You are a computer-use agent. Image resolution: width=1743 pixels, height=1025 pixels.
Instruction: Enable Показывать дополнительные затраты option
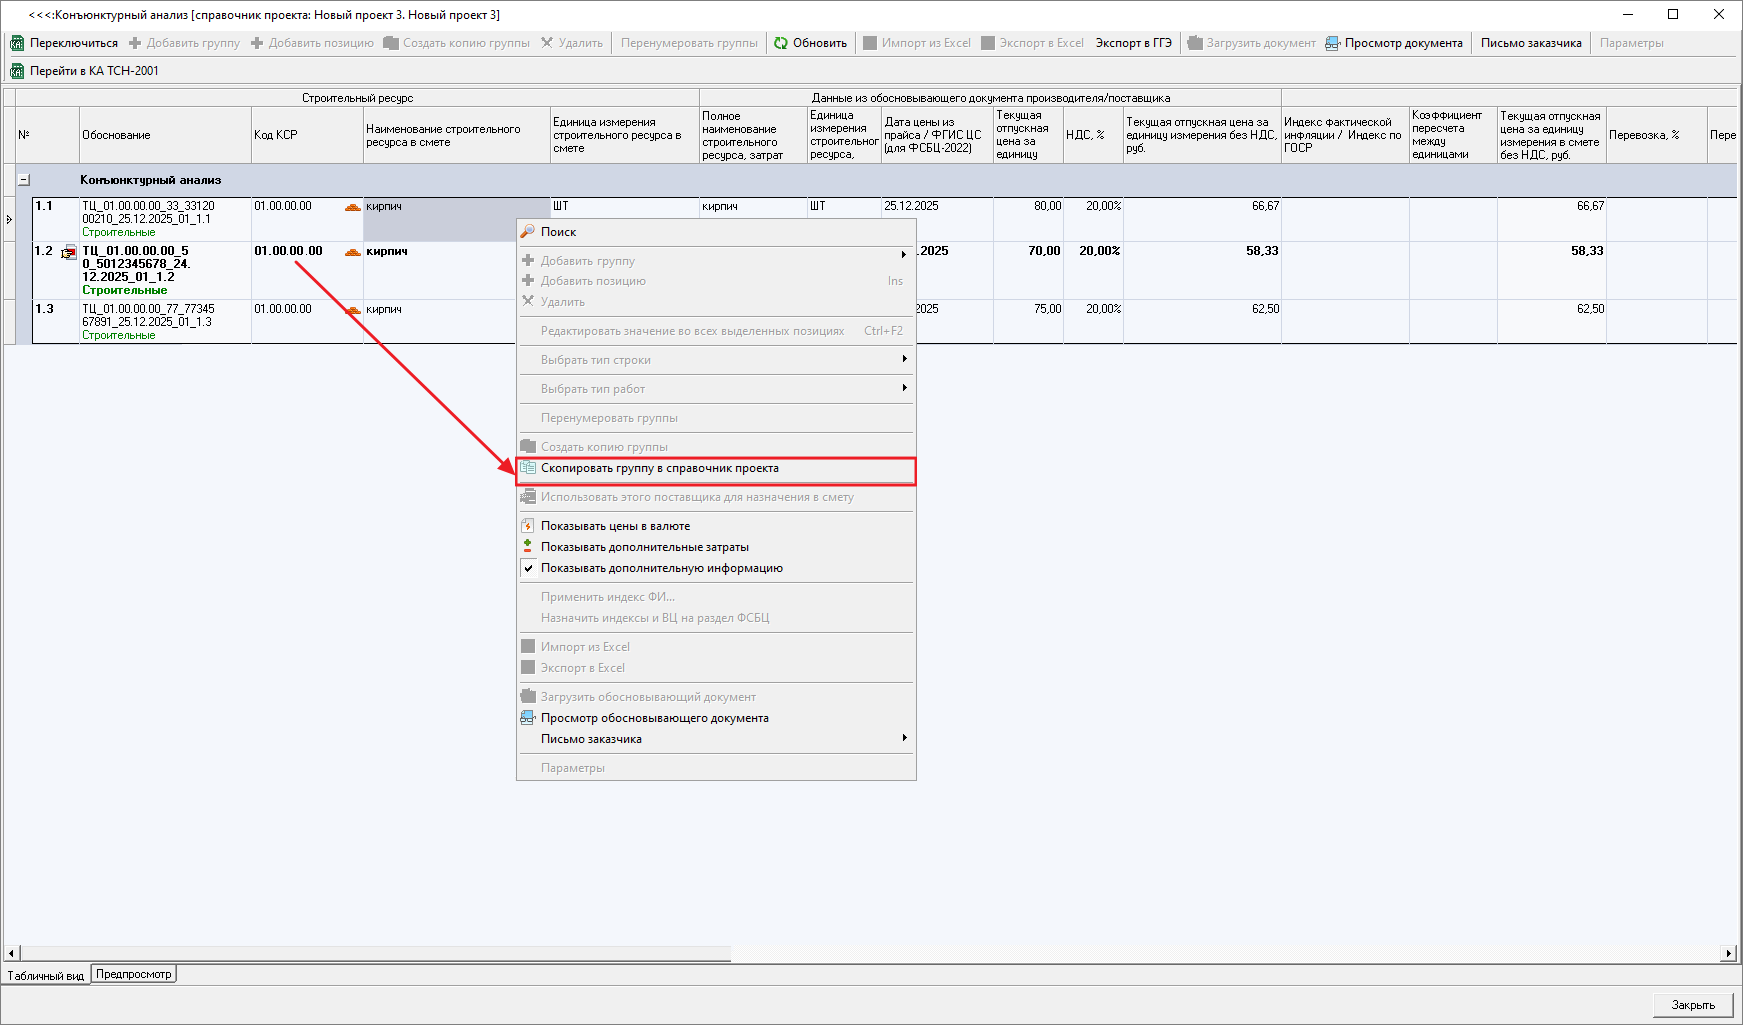click(x=644, y=547)
